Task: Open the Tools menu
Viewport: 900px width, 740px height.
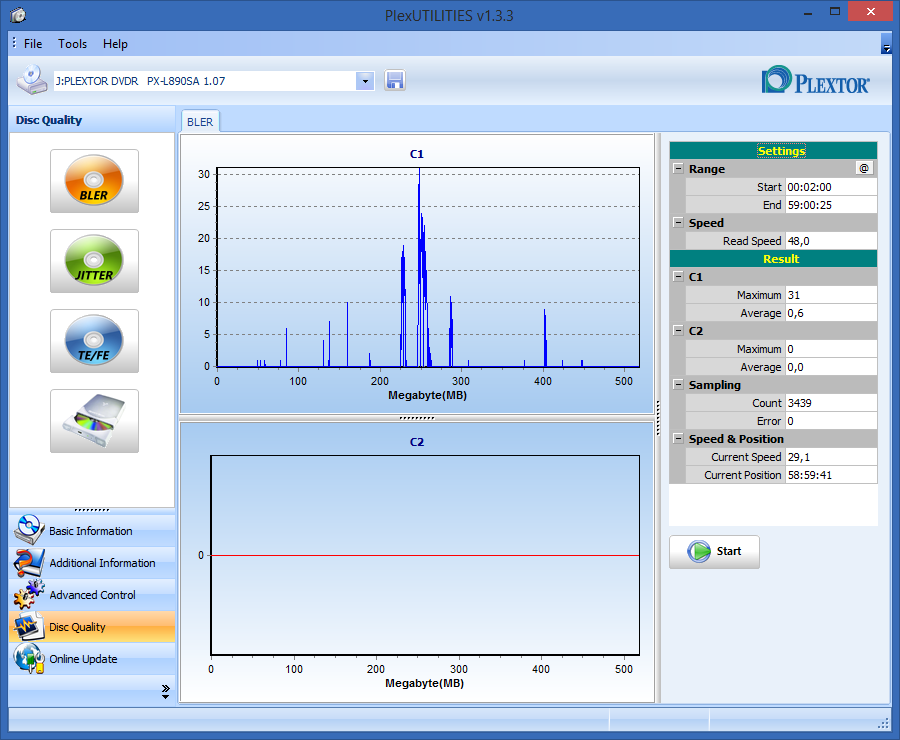Action: [72, 44]
